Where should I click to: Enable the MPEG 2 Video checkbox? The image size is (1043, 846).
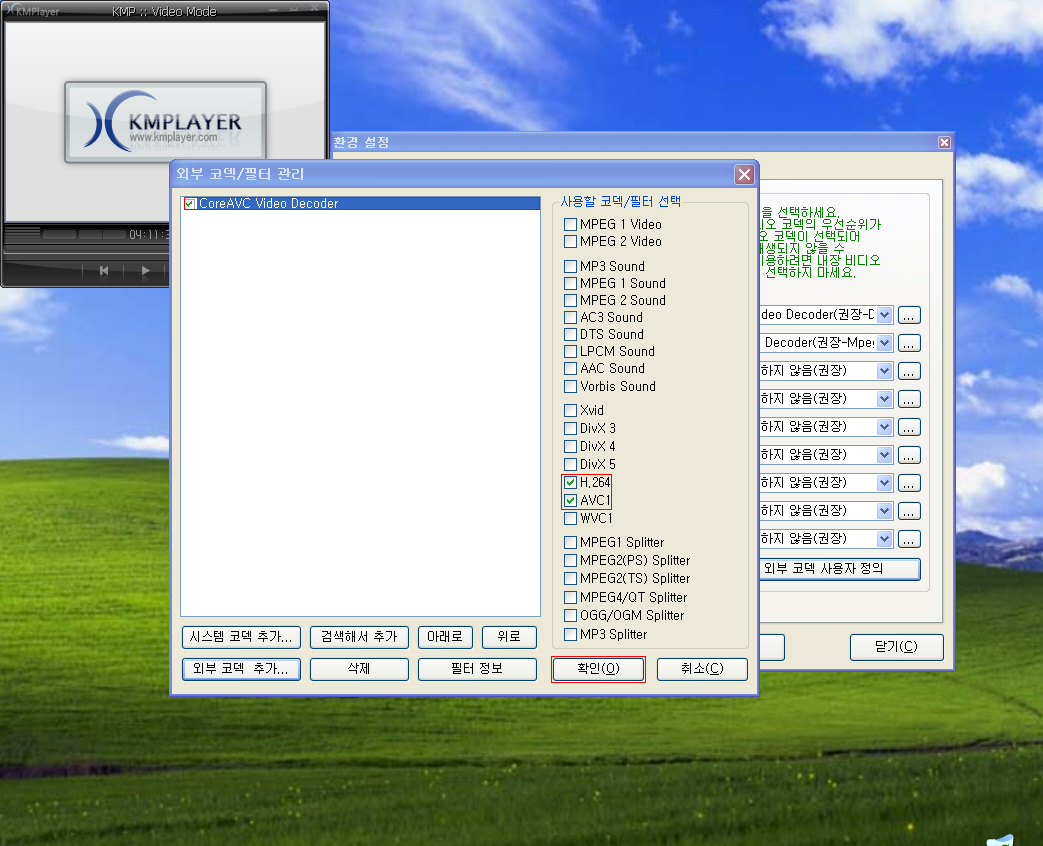[x=570, y=241]
